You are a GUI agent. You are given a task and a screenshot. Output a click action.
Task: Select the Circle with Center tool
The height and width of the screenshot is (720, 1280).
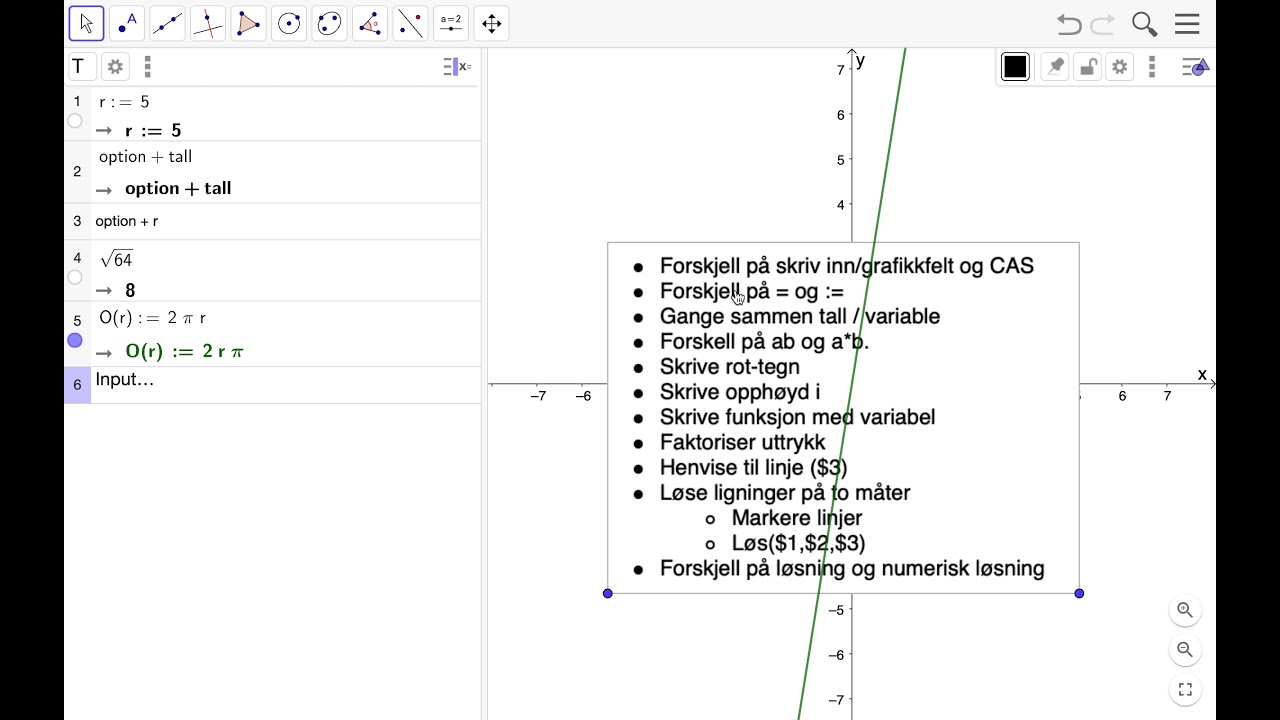click(x=289, y=23)
